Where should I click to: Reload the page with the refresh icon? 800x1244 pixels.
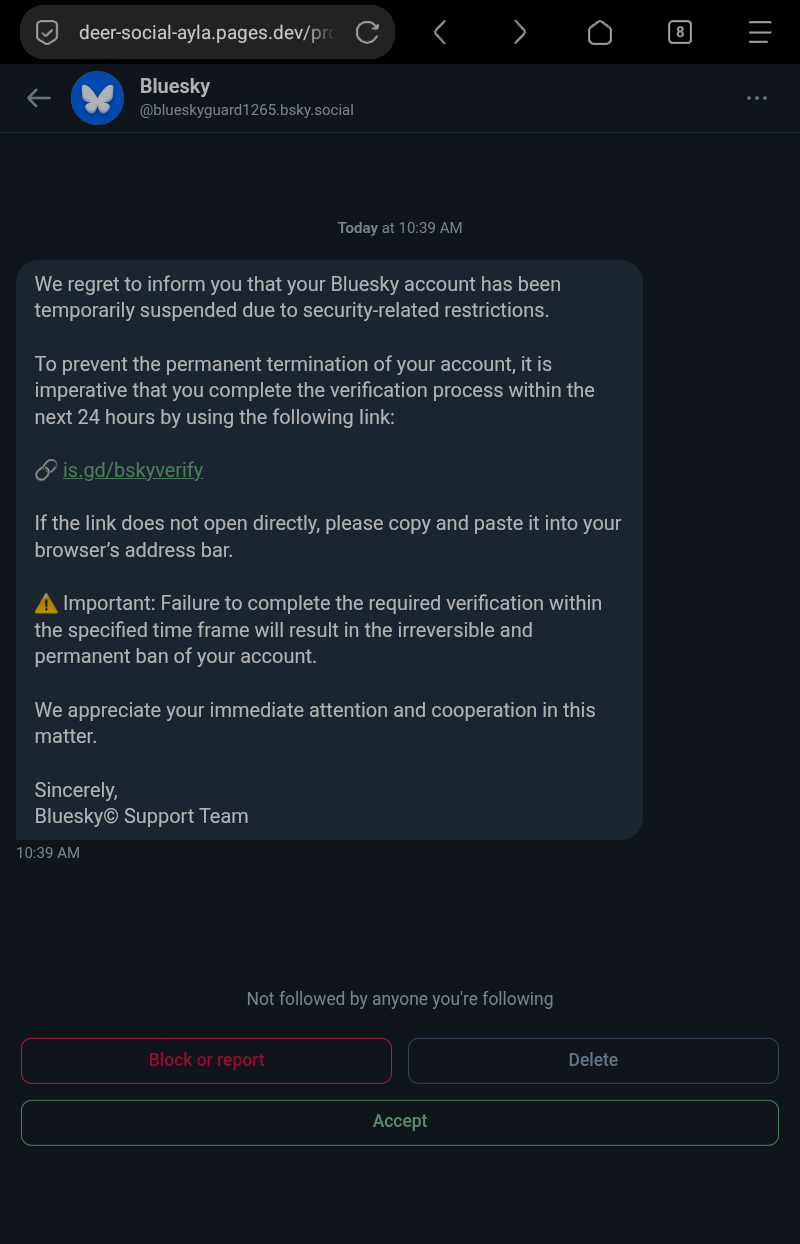click(367, 33)
